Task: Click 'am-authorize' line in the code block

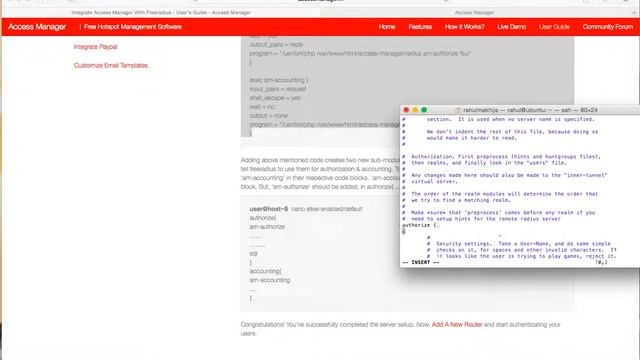Action: click(x=267, y=227)
